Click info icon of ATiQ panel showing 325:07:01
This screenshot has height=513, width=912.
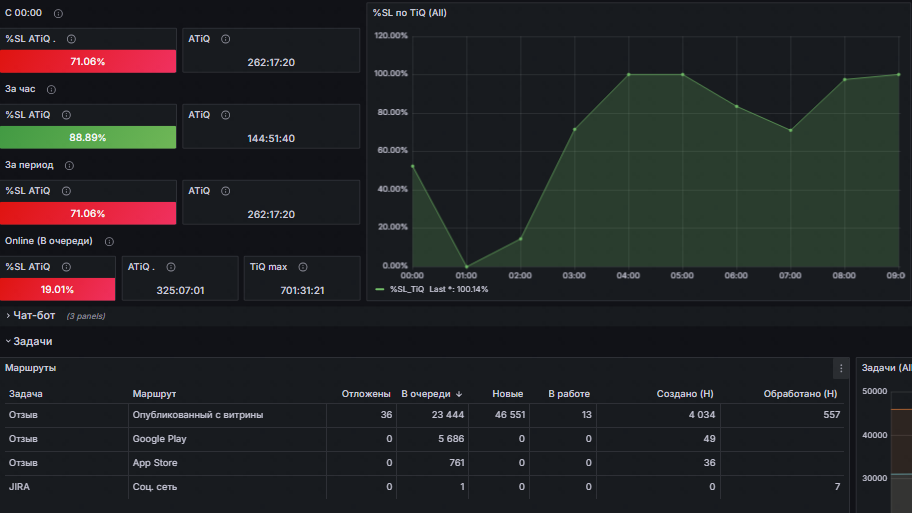pyautogui.click(x=171, y=267)
